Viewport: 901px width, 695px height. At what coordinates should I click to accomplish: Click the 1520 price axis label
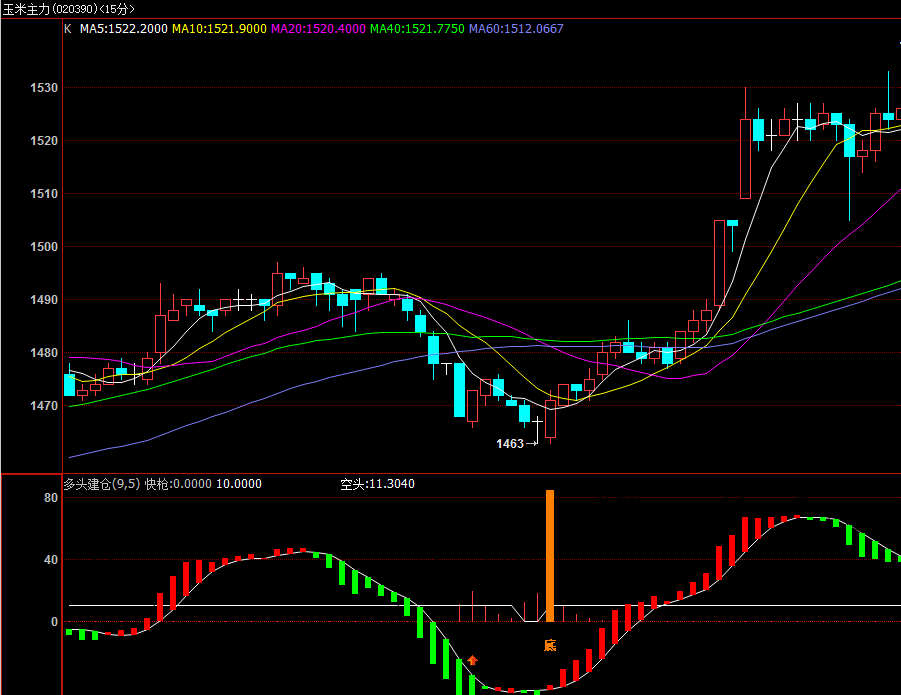tap(44, 141)
